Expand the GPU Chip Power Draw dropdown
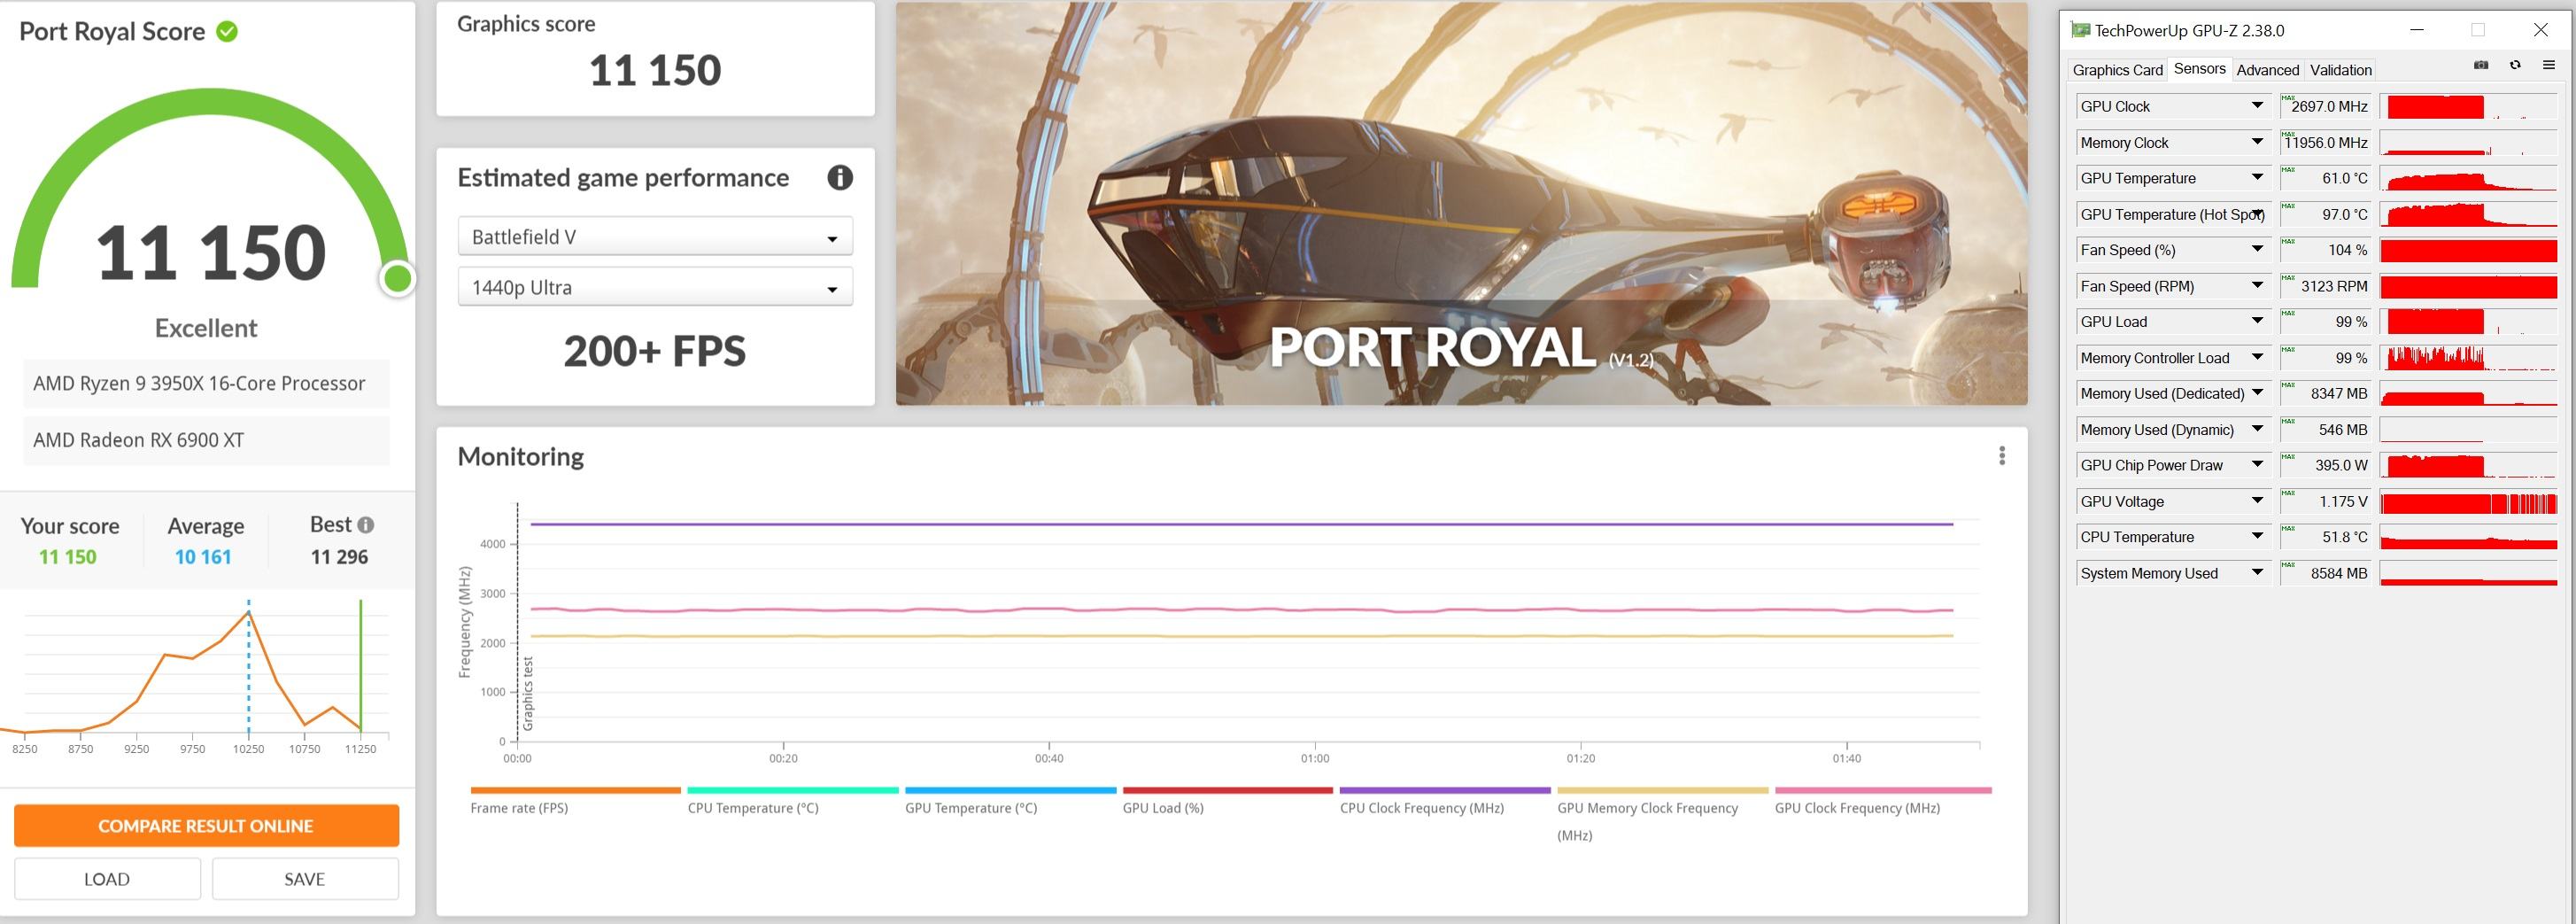Screen dimensions: 2576x924 click(2257, 465)
